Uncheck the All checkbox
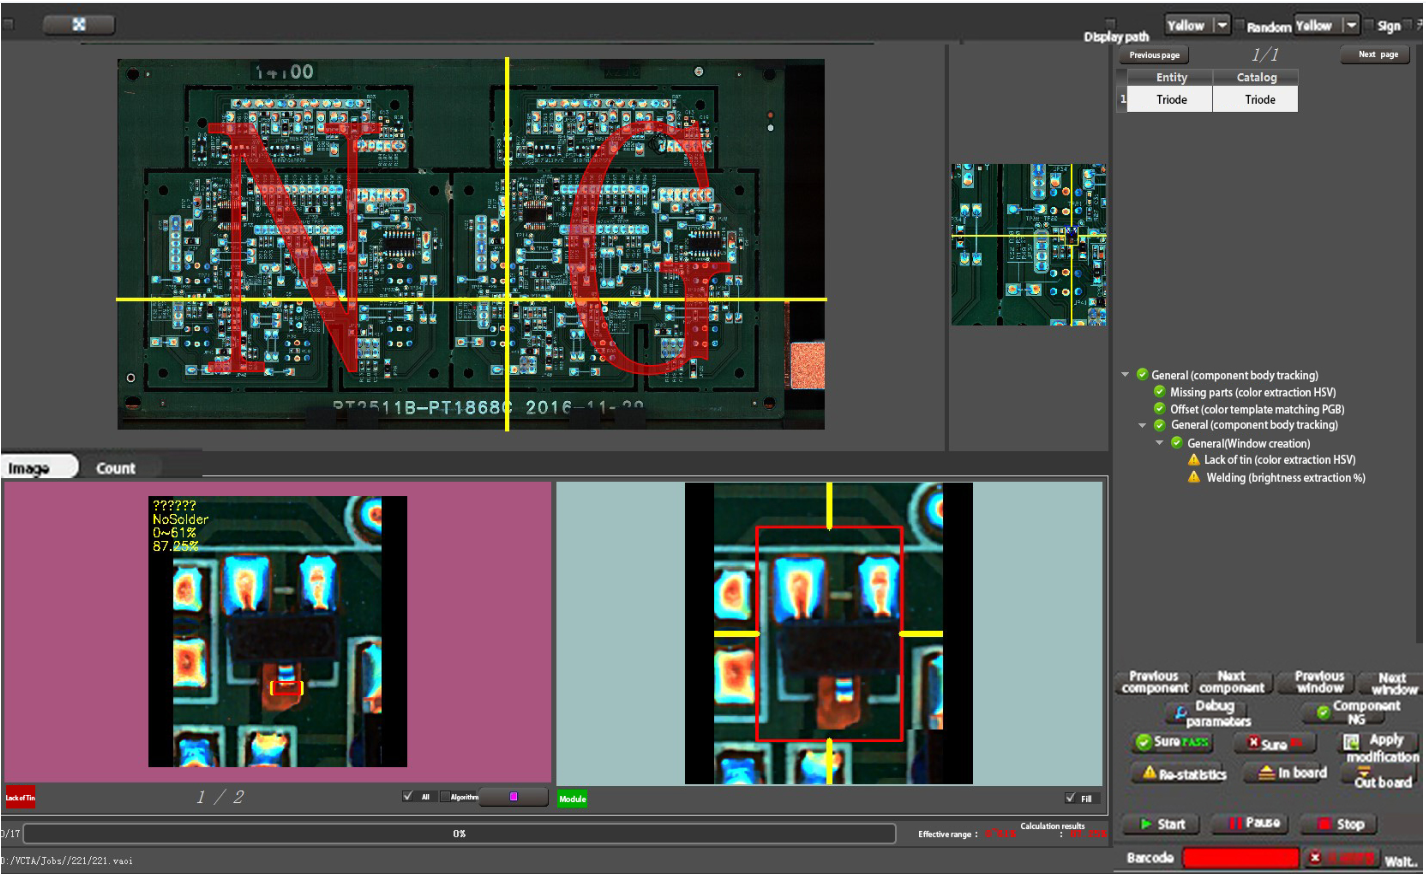Image resolution: width=1426 pixels, height=876 pixels. point(408,796)
